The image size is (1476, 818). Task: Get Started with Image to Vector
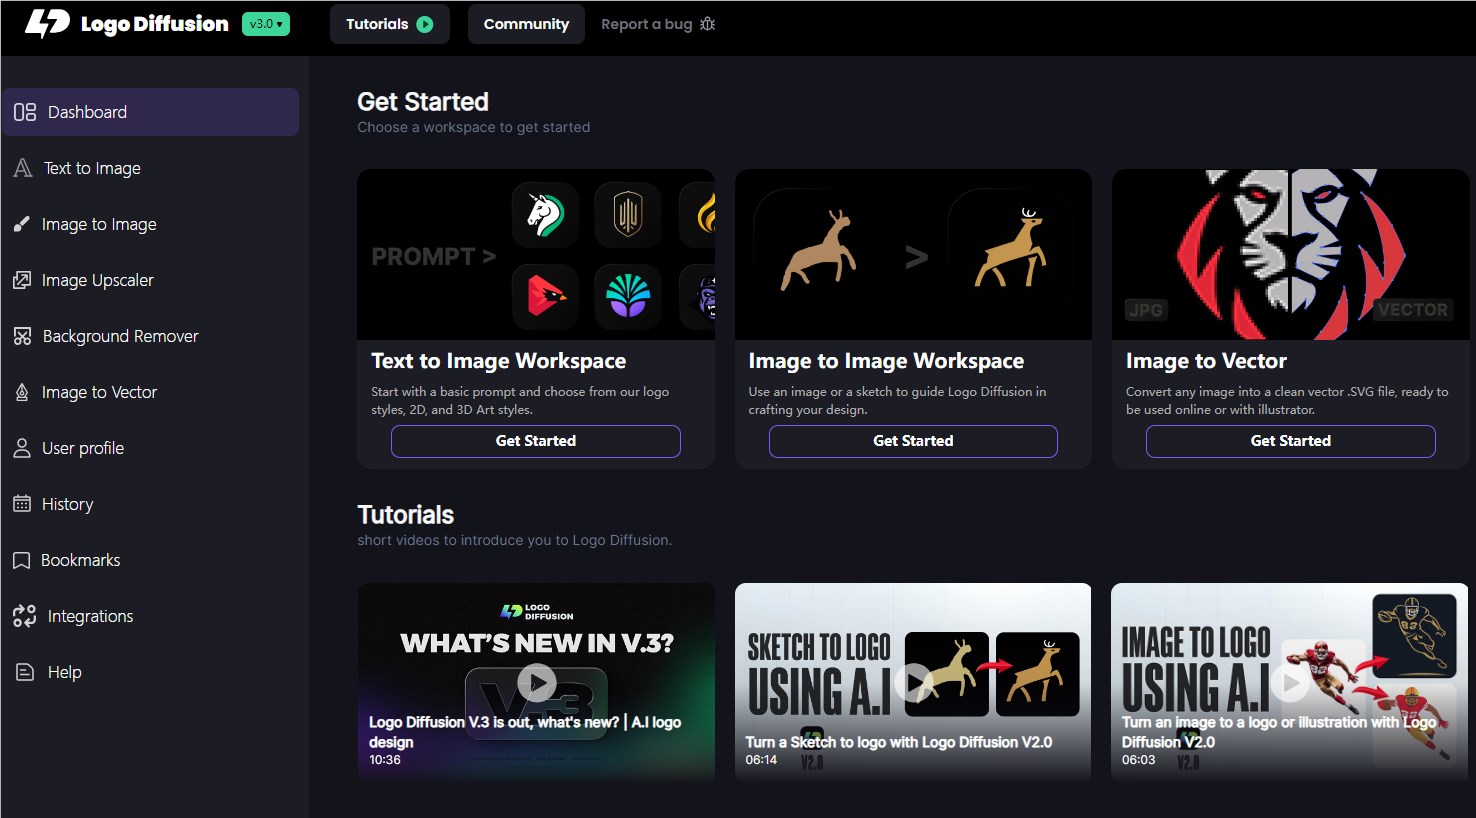[1290, 441]
